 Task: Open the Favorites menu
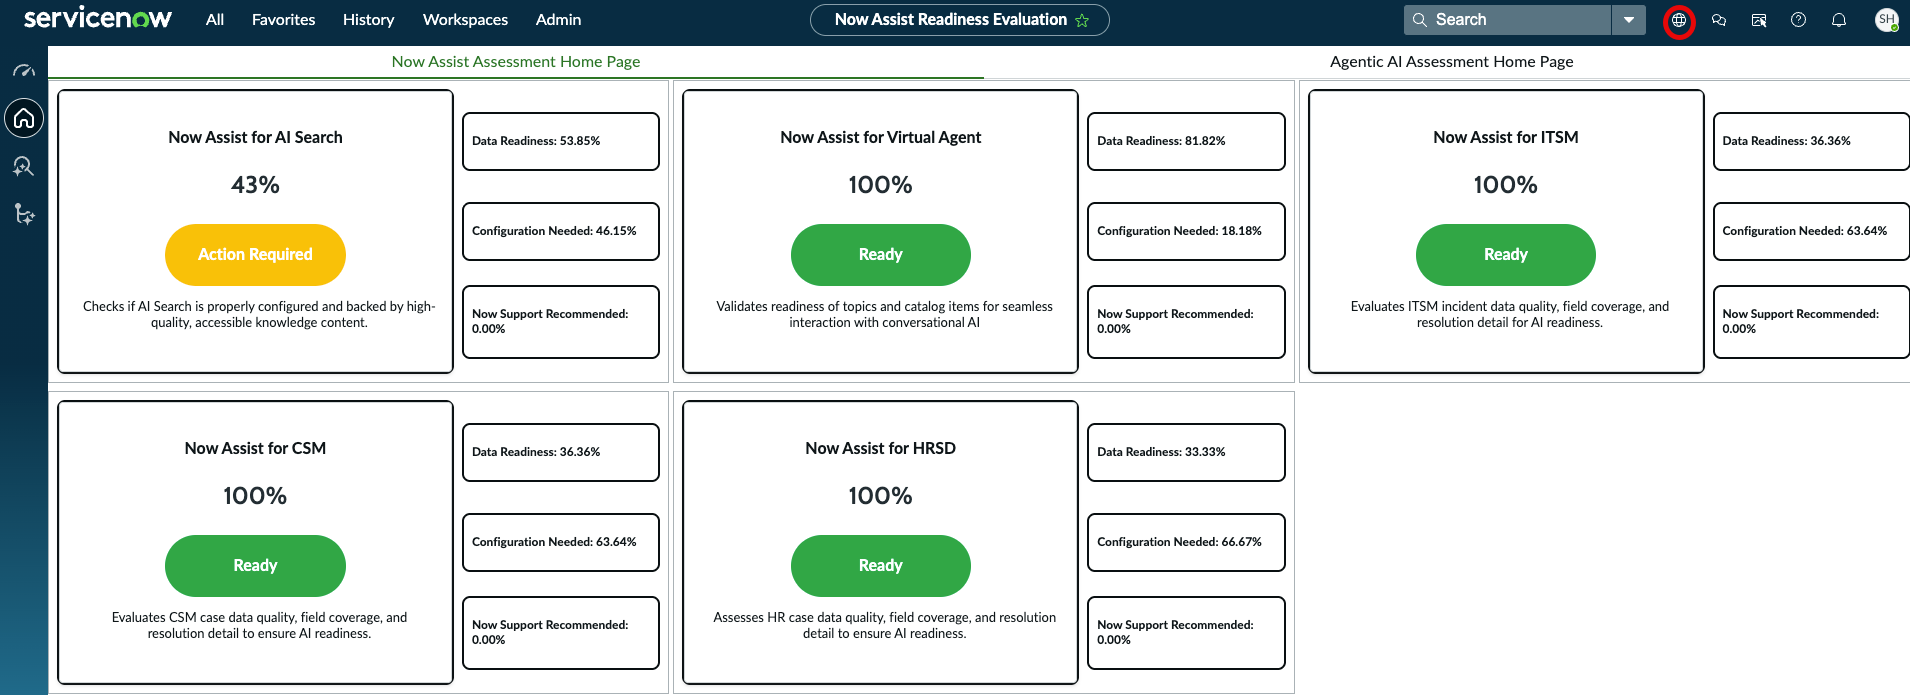click(x=283, y=20)
